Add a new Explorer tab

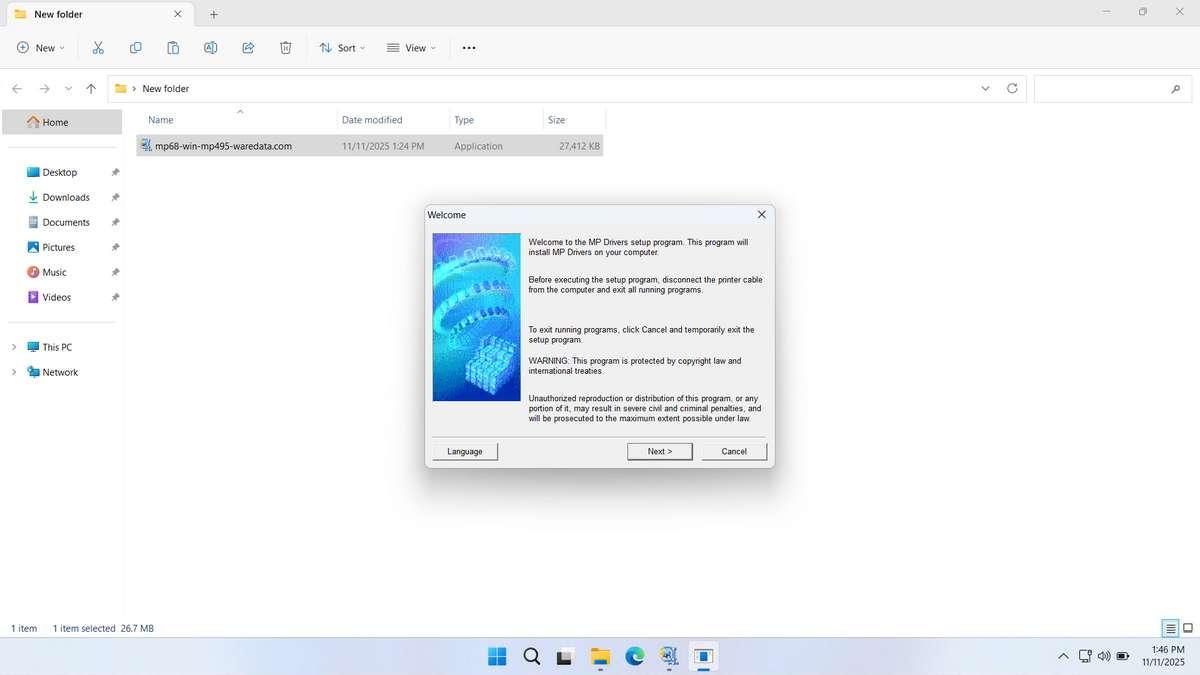pyautogui.click(x=213, y=14)
